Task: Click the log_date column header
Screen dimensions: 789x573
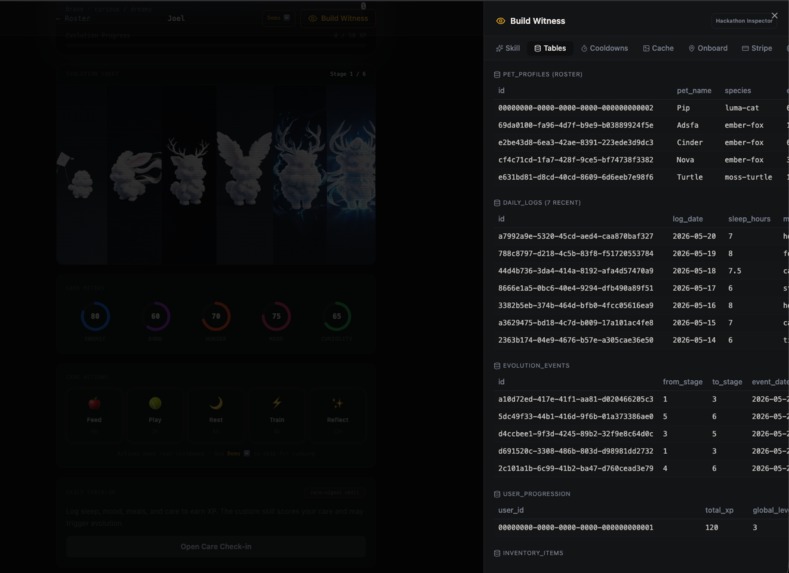Action: click(x=687, y=219)
